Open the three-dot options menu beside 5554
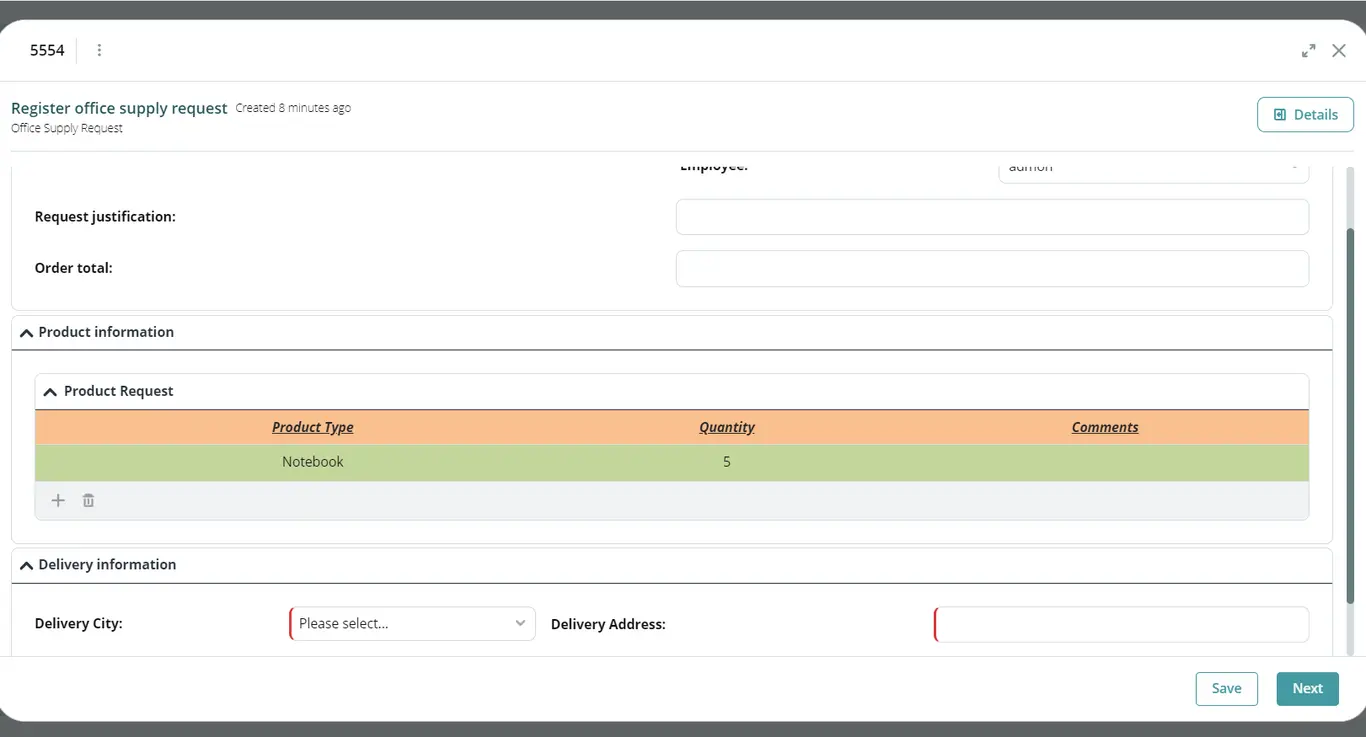Image resolution: width=1366 pixels, height=737 pixels. (99, 50)
